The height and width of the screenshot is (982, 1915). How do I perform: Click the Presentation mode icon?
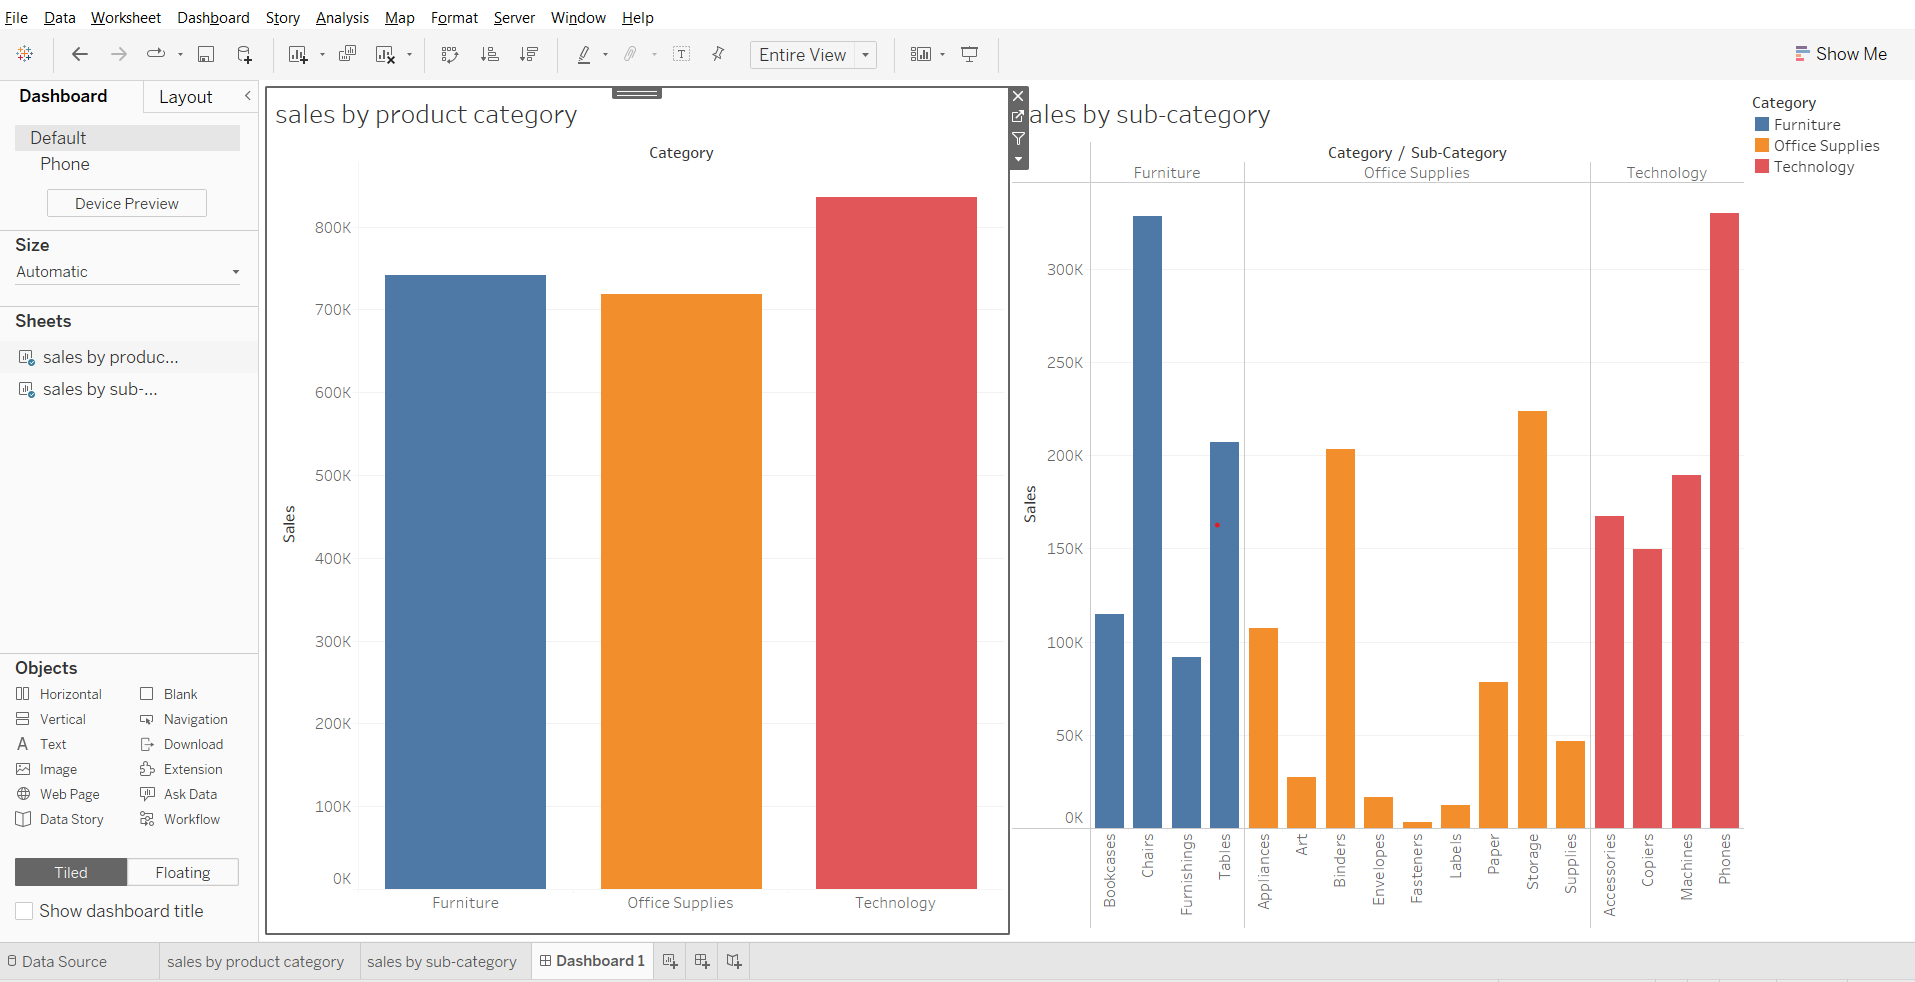click(x=969, y=55)
